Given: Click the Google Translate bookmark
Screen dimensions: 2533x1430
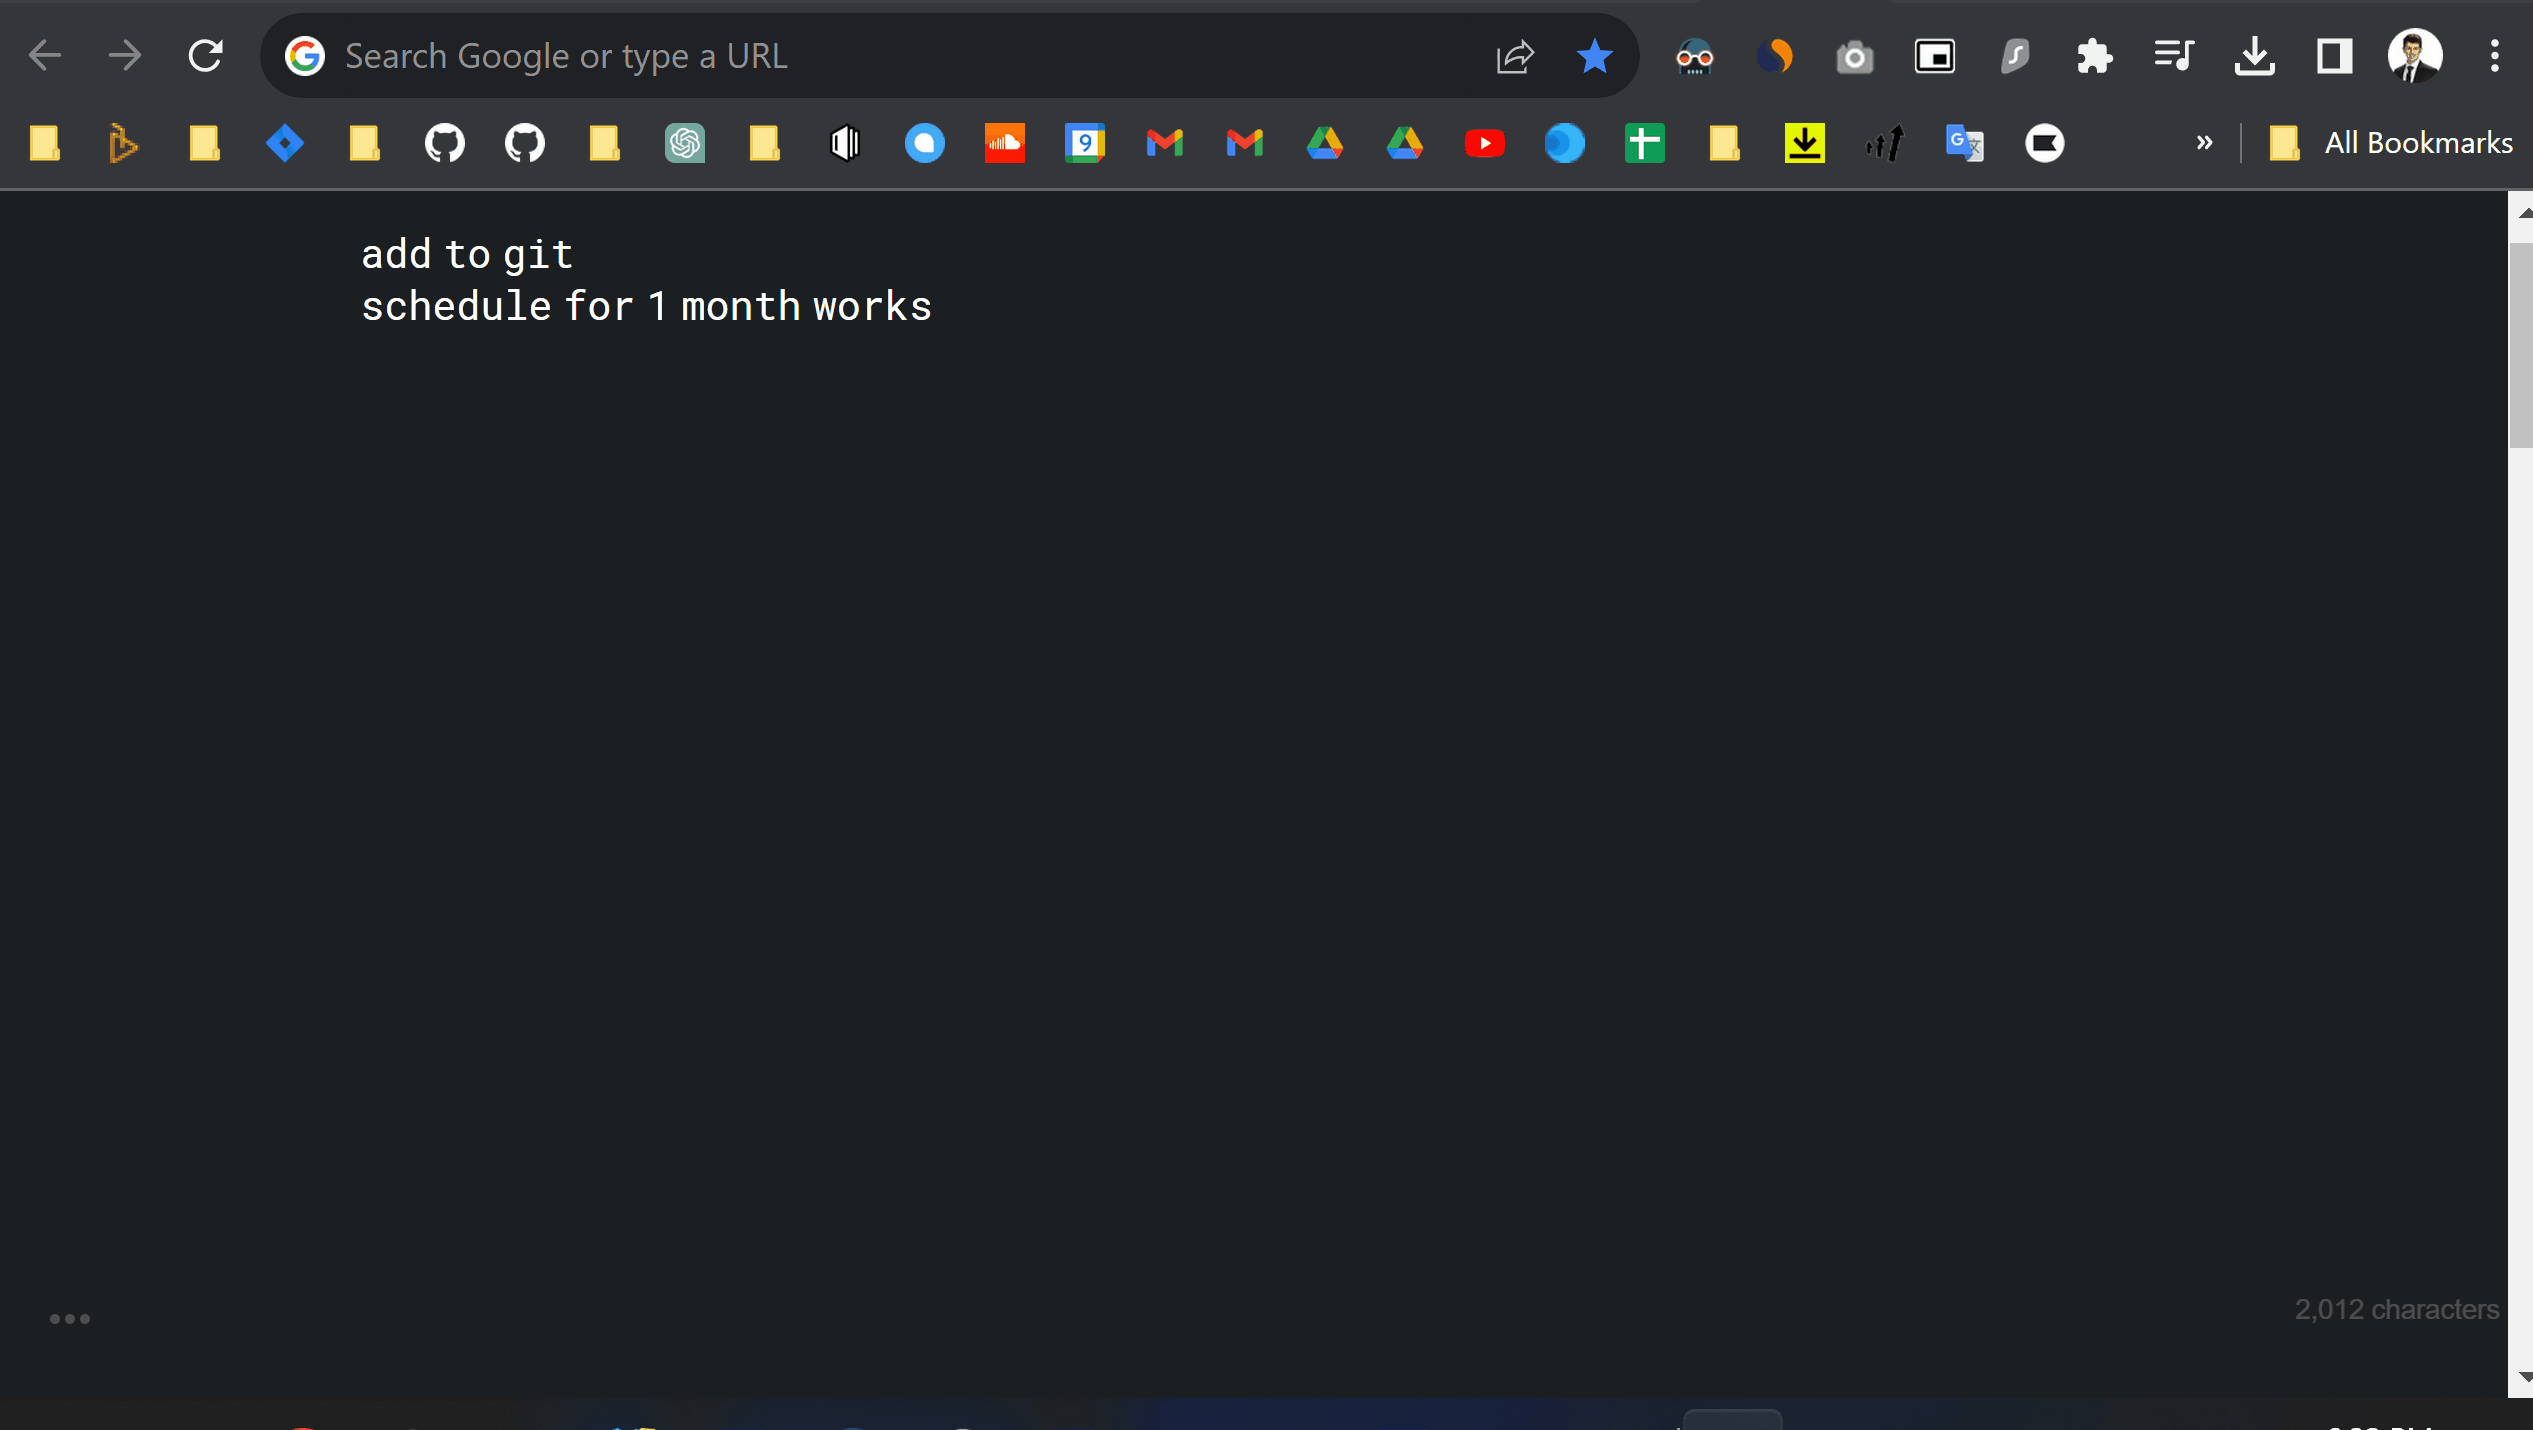Looking at the screenshot, I should 1964,143.
